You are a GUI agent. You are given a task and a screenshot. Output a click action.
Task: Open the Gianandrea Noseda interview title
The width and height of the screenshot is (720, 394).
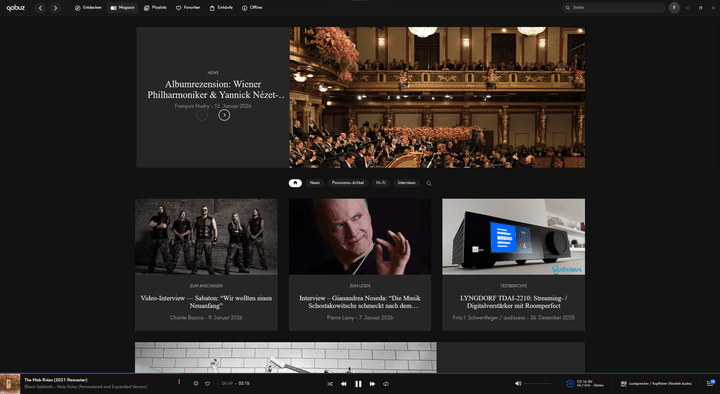coord(360,302)
